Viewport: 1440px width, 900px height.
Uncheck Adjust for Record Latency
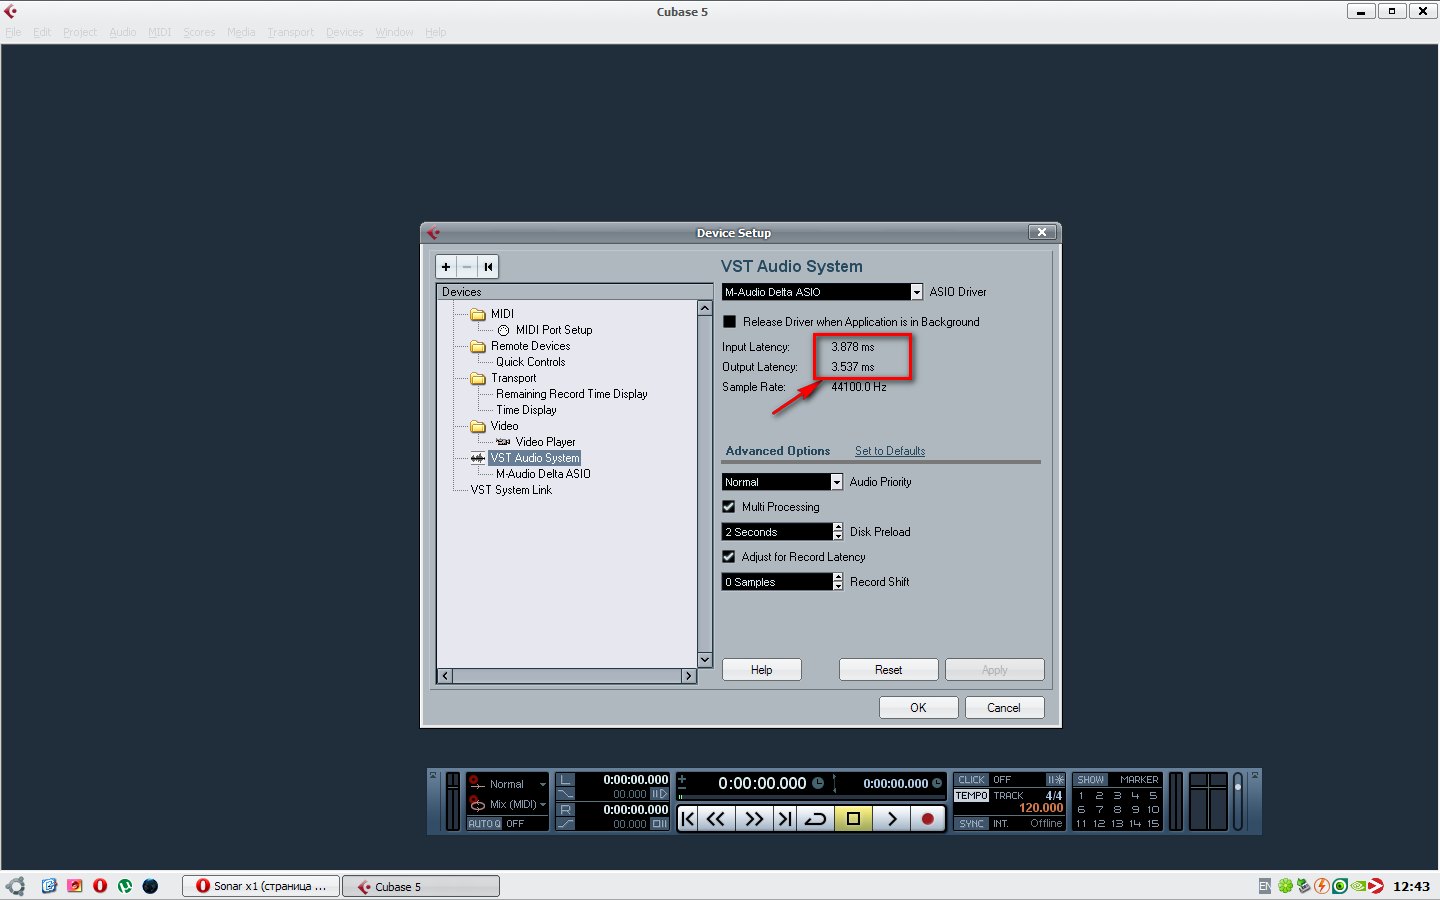729,557
